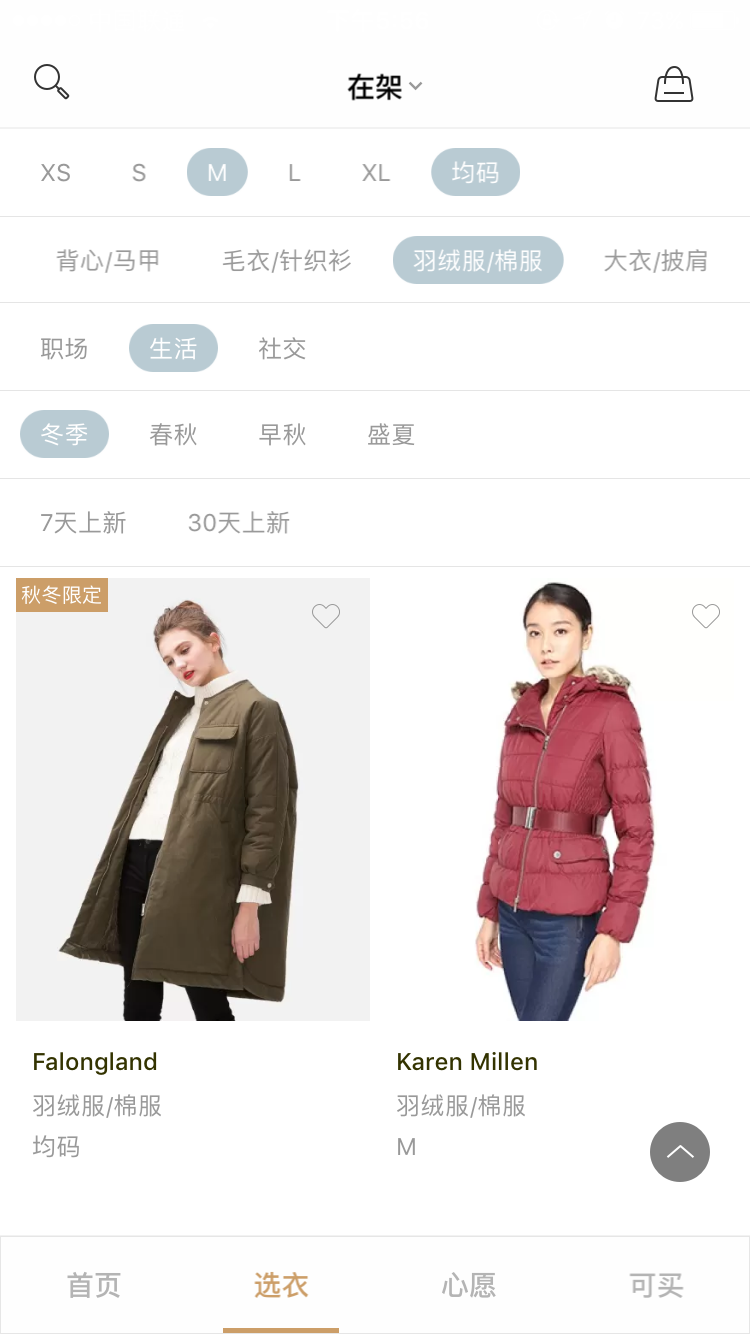Open search with the magnifier icon
The image size is (750, 1334).
[52, 82]
